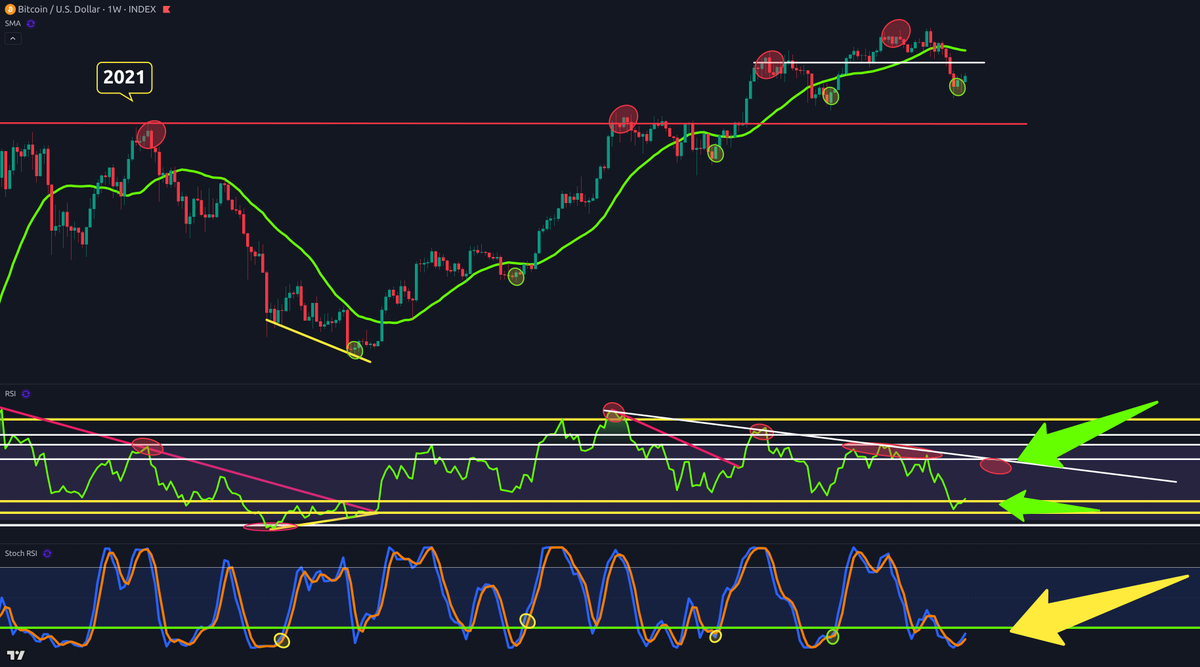Select the 2021 callout annotation
Screen dimensions: 1200x667
pyautogui.click(x=125, y=76)
